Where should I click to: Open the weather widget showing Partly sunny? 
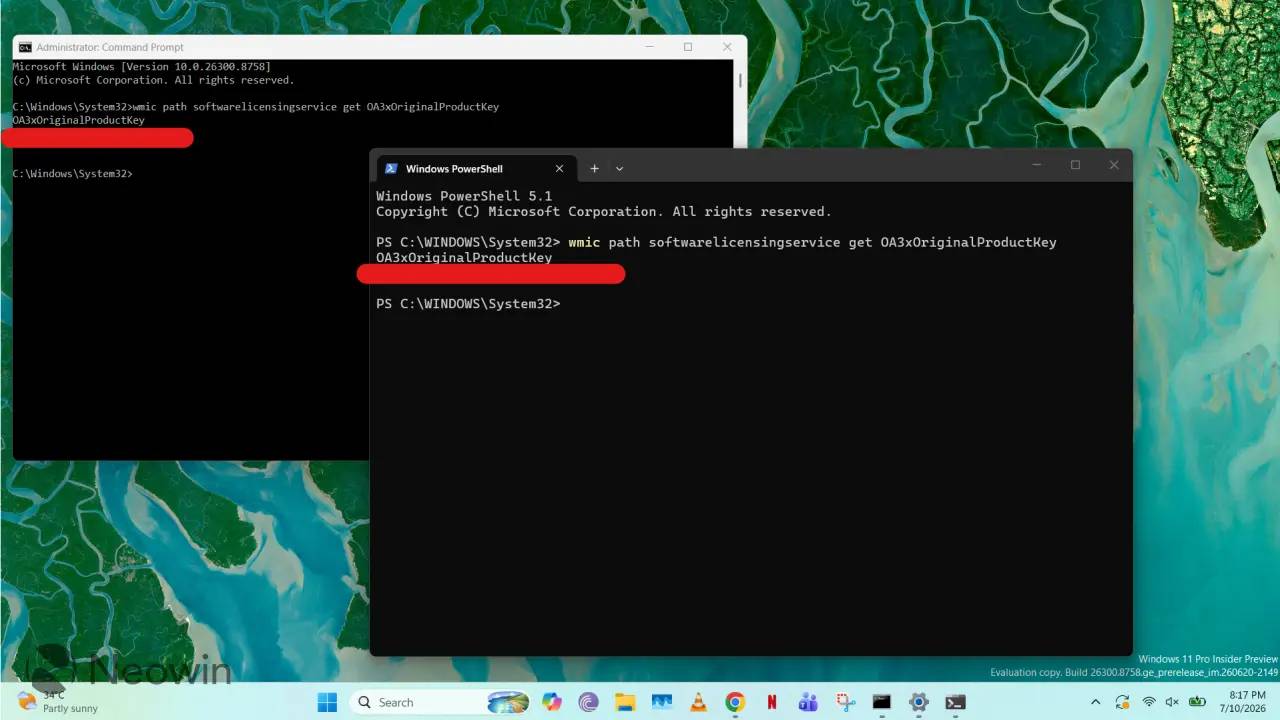click(58, 702)
